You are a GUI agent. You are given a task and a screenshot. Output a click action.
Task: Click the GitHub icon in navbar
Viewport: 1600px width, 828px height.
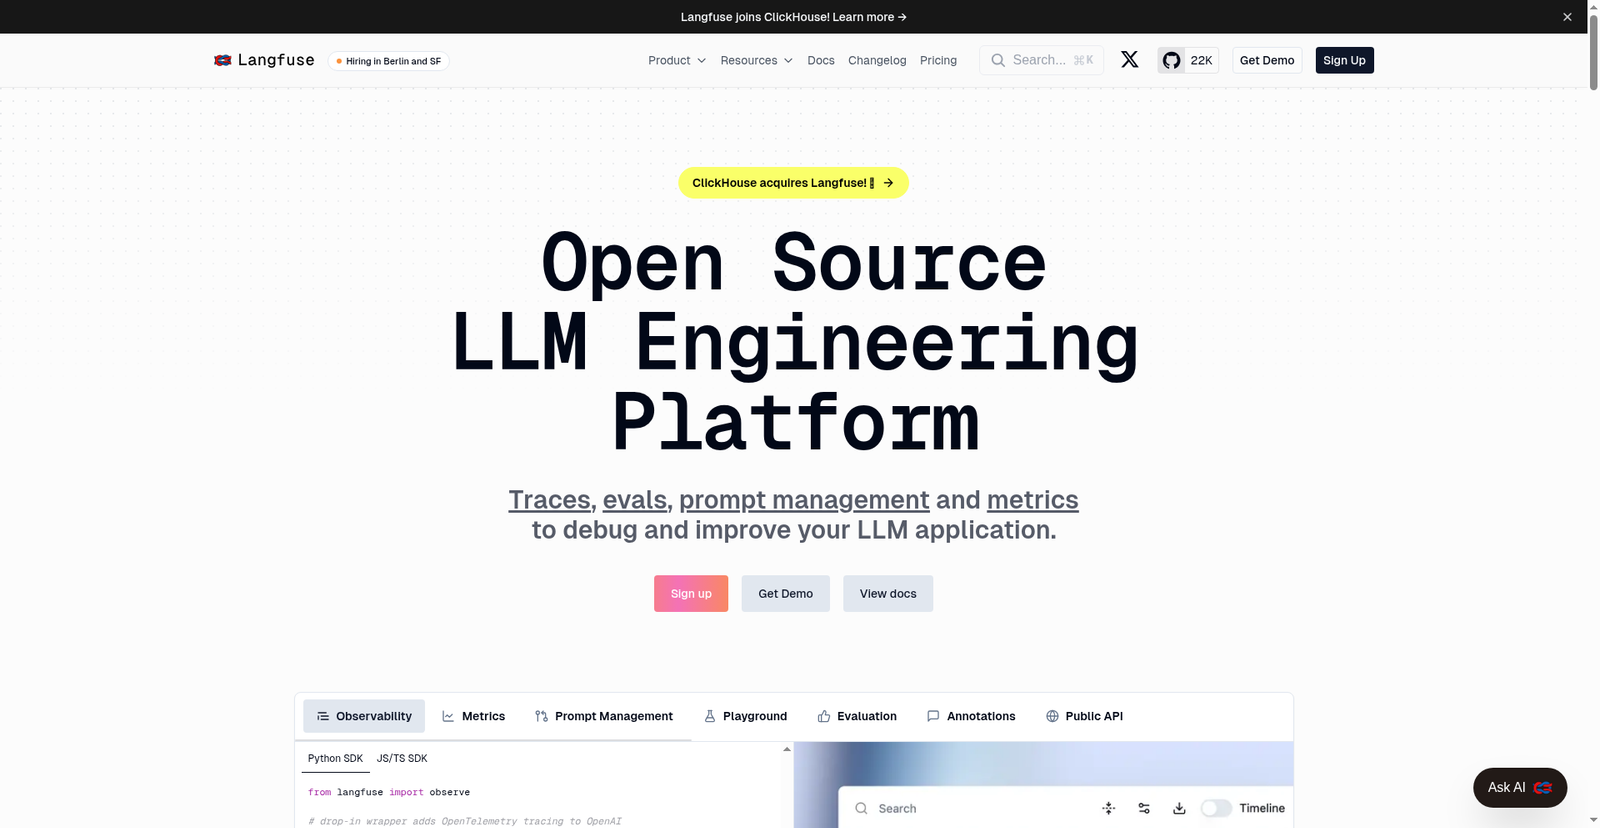1171,60
